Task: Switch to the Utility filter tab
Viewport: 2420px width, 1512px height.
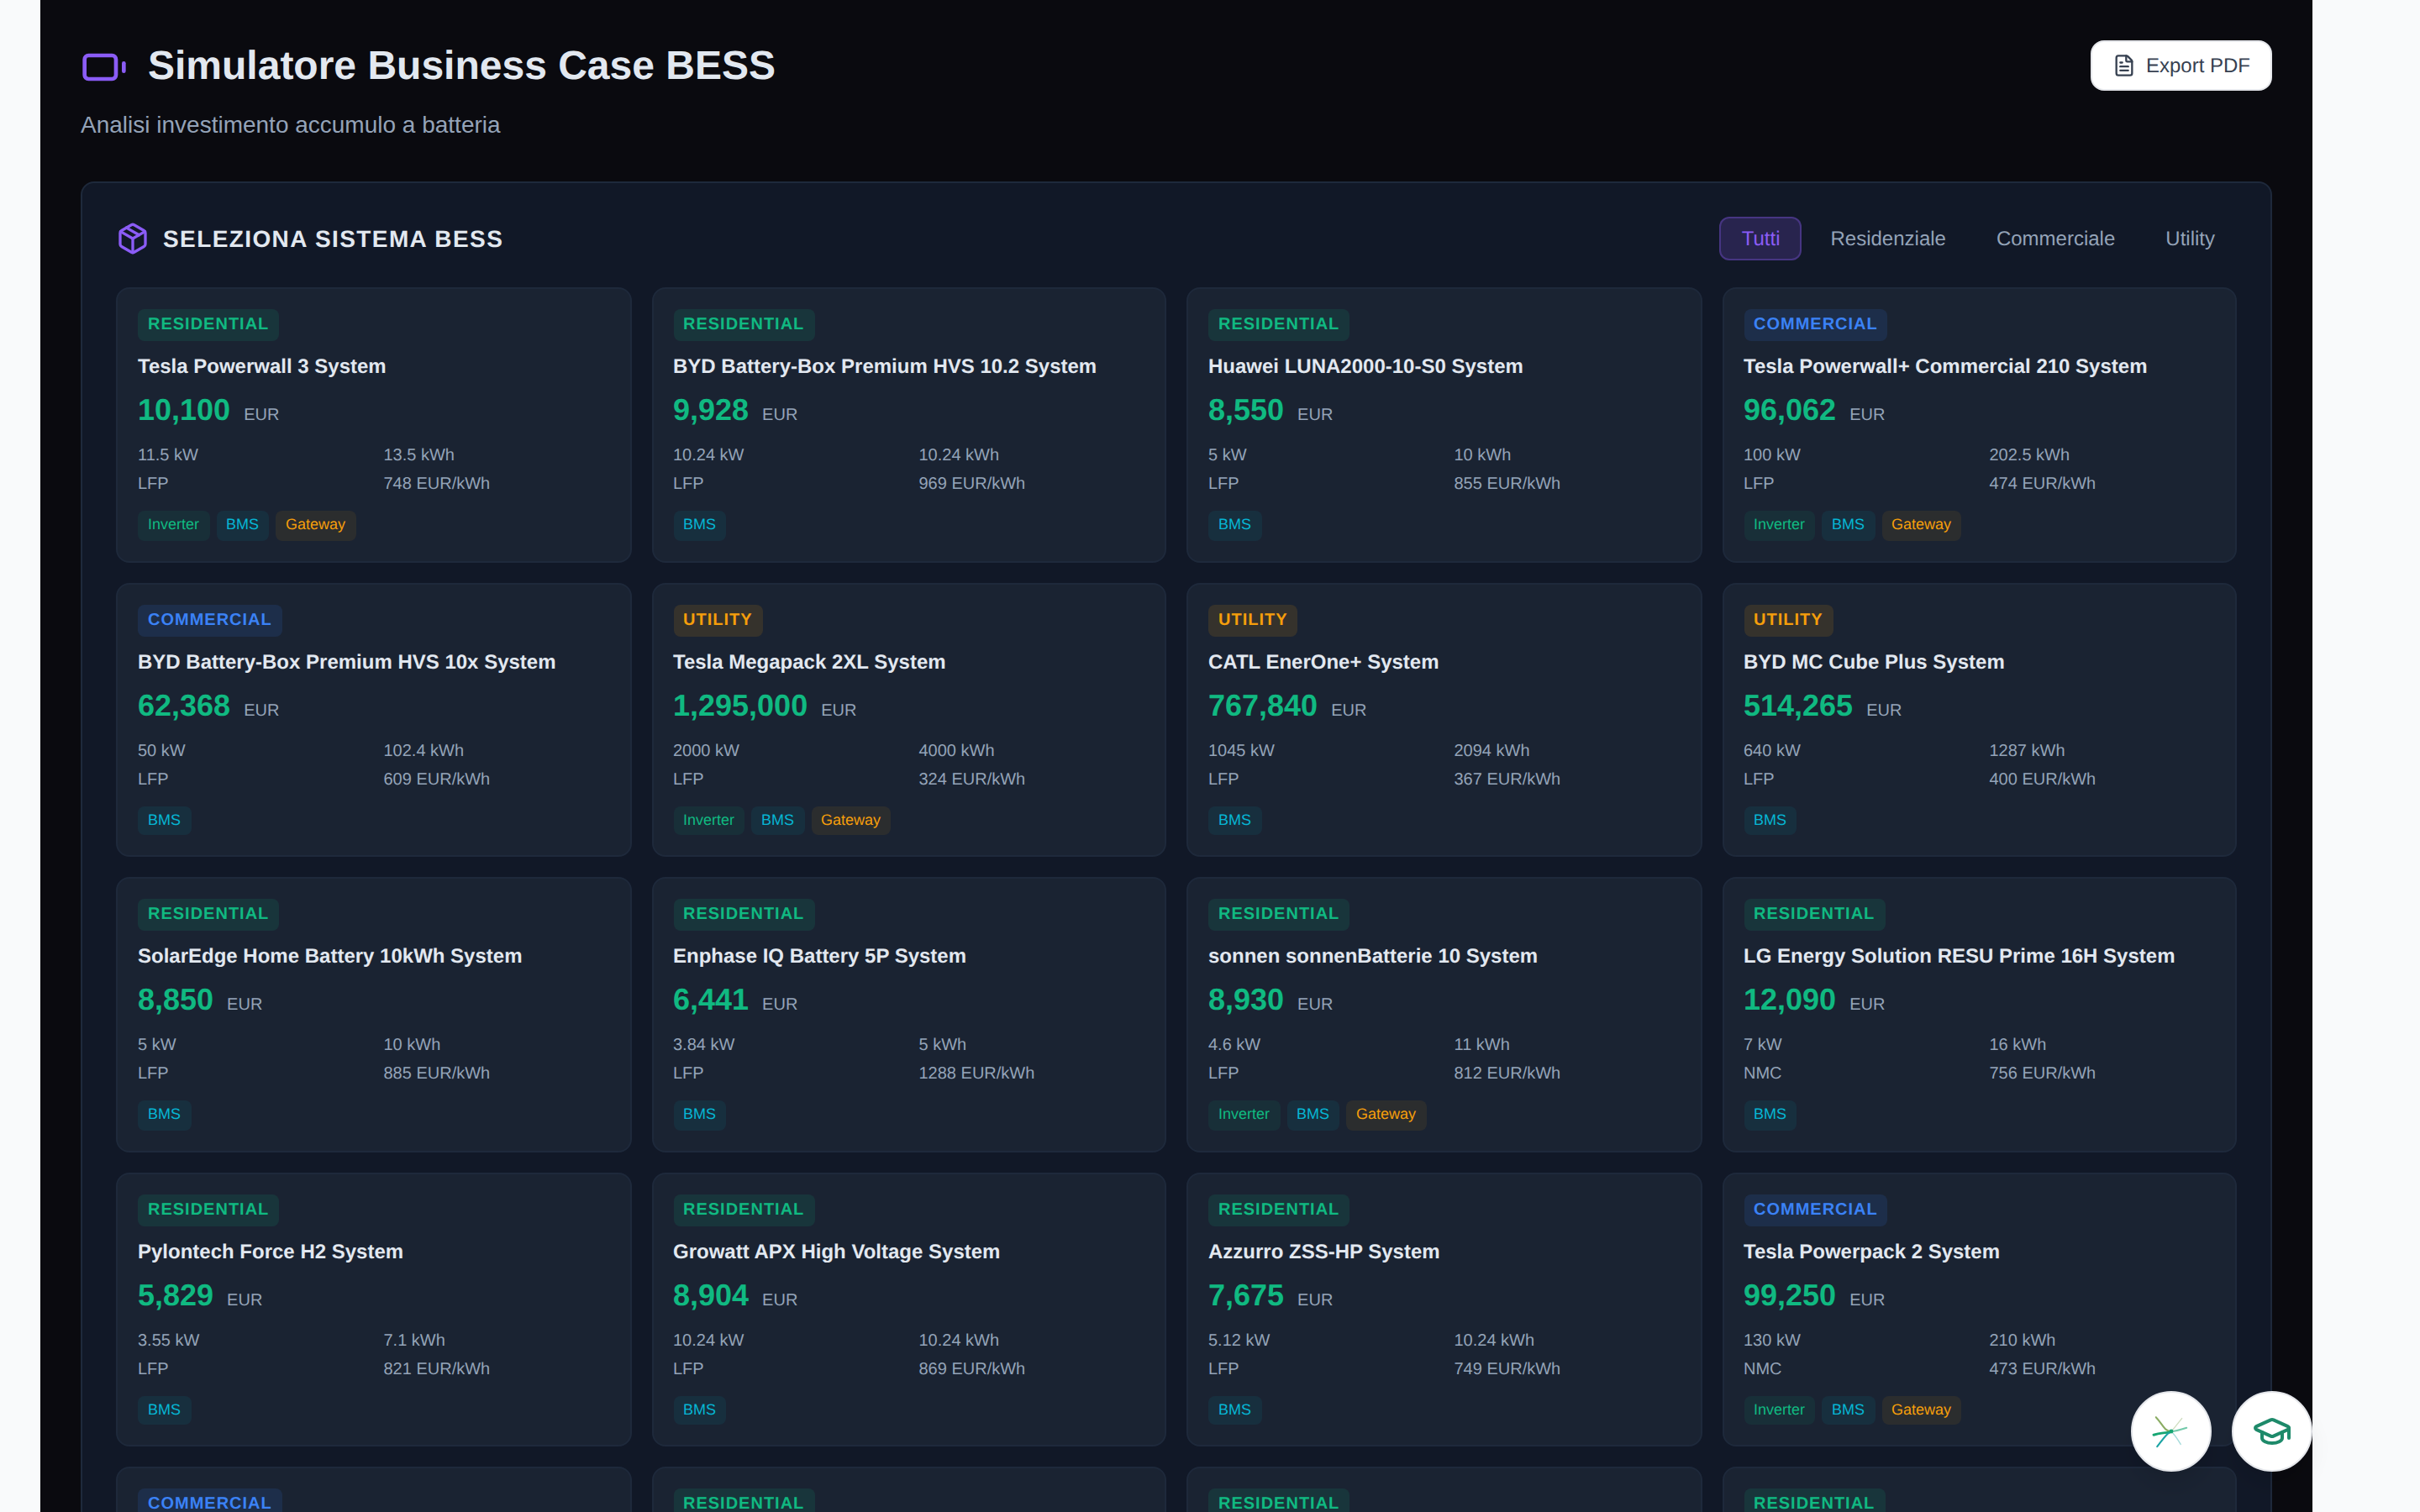Action: (x=2189, y=239)
